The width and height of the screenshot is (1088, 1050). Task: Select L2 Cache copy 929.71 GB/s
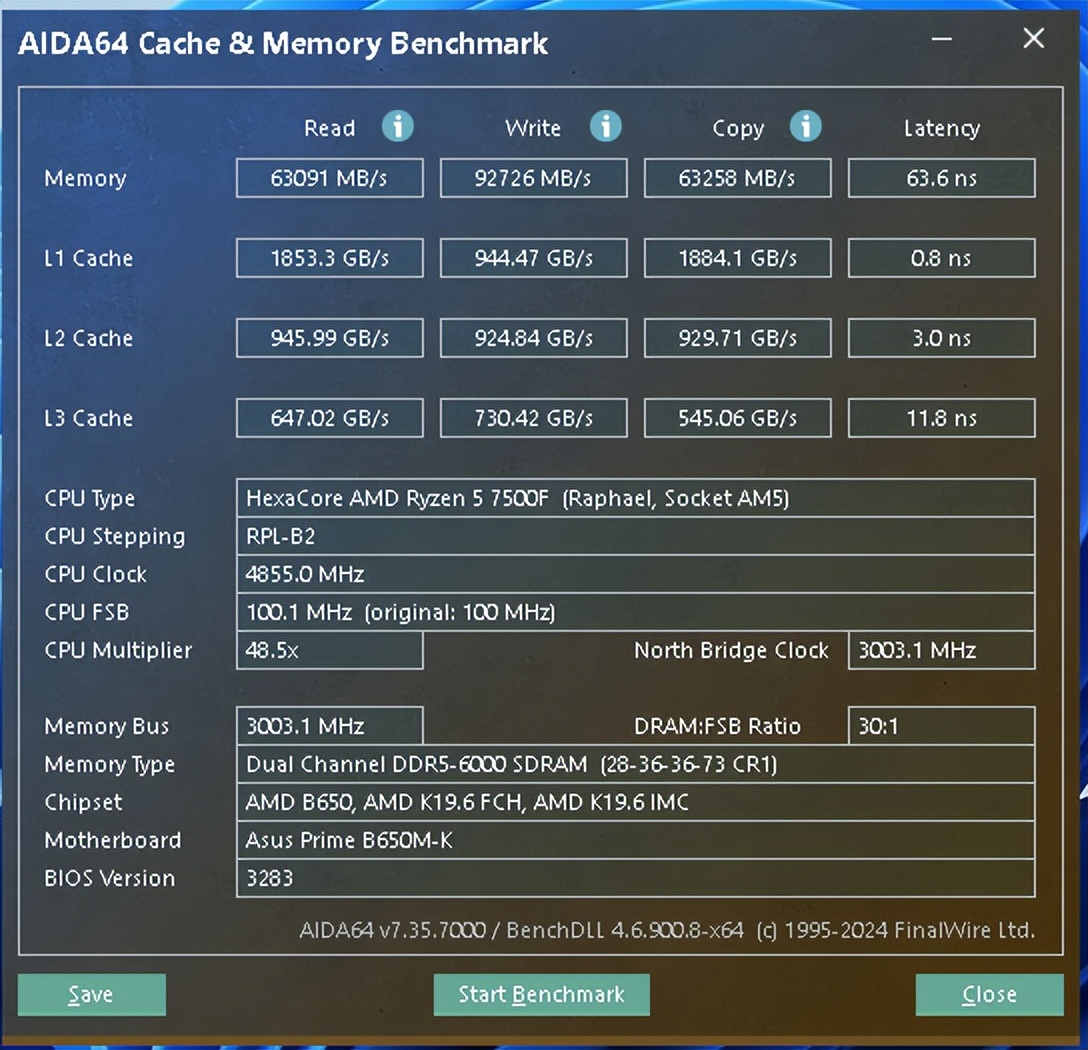click(738, 338)
